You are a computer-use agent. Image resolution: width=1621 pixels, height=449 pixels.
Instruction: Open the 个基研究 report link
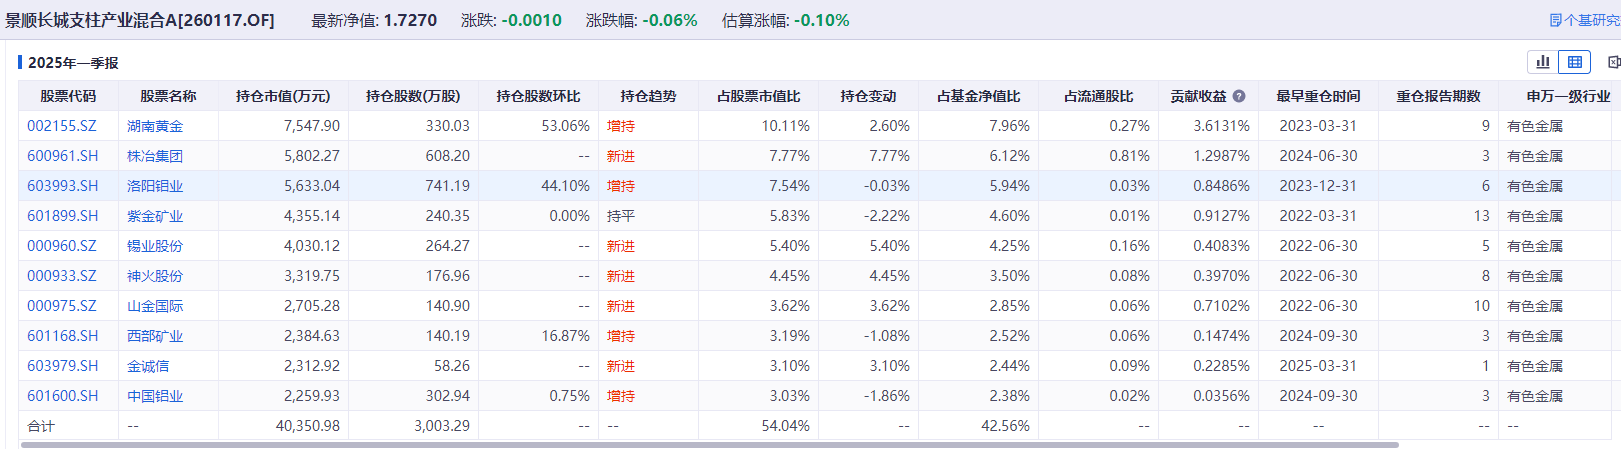coord(1585,20)
